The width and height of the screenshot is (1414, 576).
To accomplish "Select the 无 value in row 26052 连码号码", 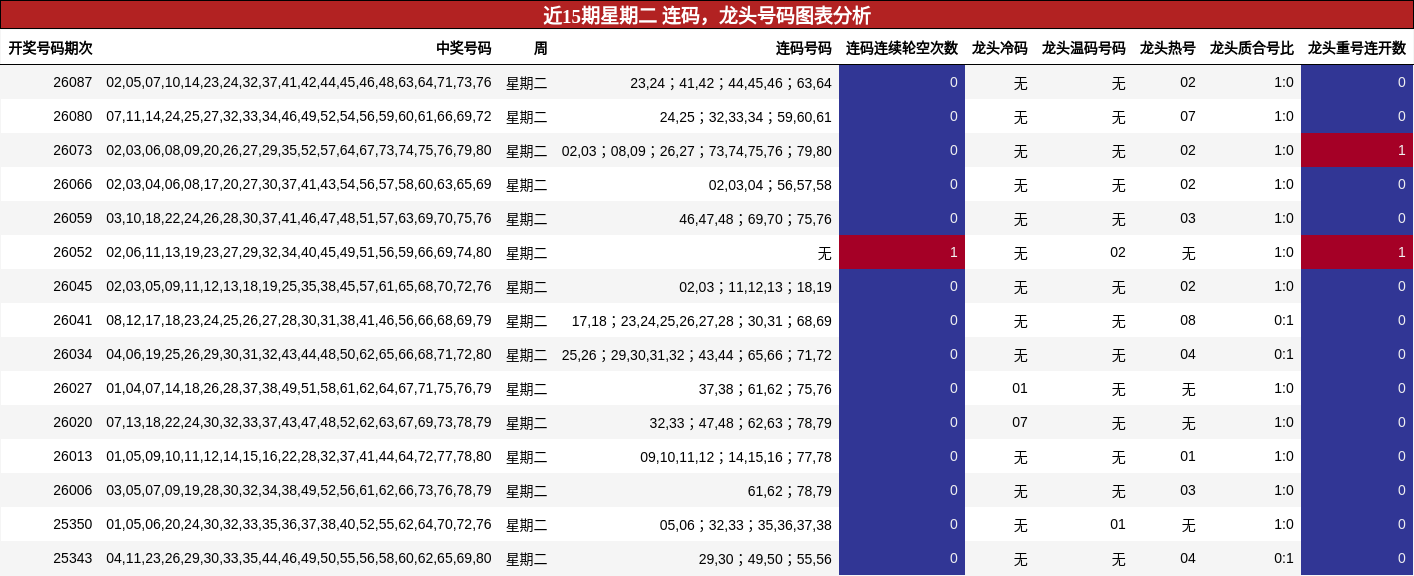I will (x=823, y=252).
